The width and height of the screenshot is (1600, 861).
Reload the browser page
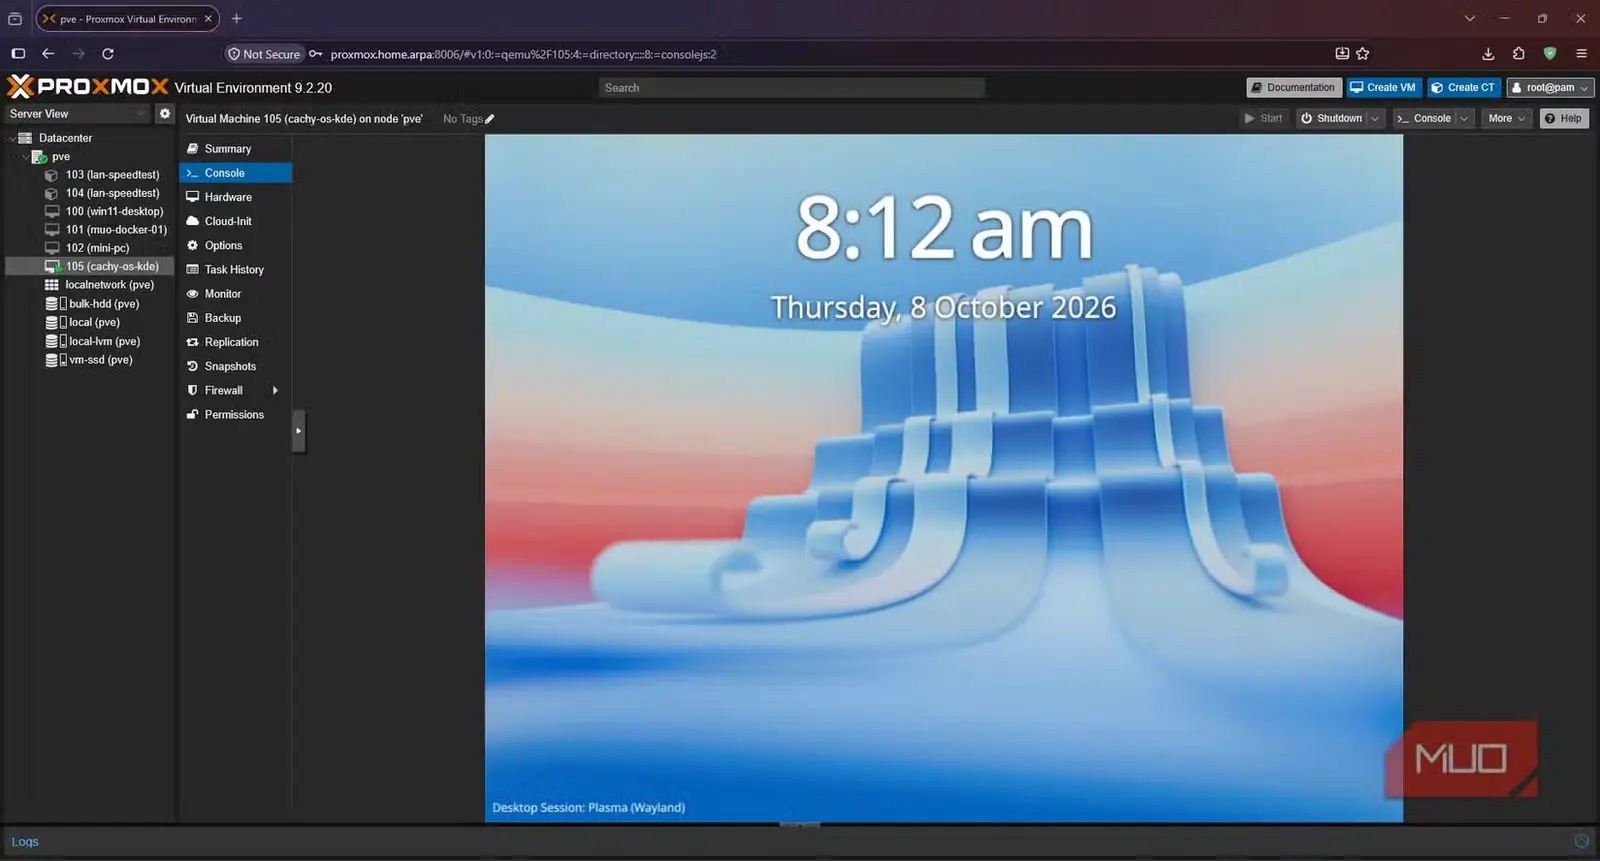[108, 54]
